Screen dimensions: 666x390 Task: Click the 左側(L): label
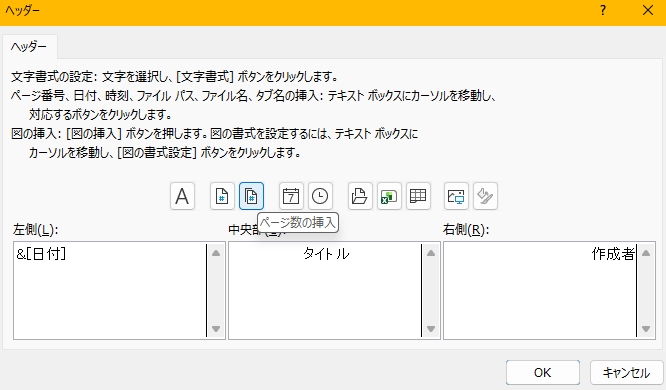[36, 230]
